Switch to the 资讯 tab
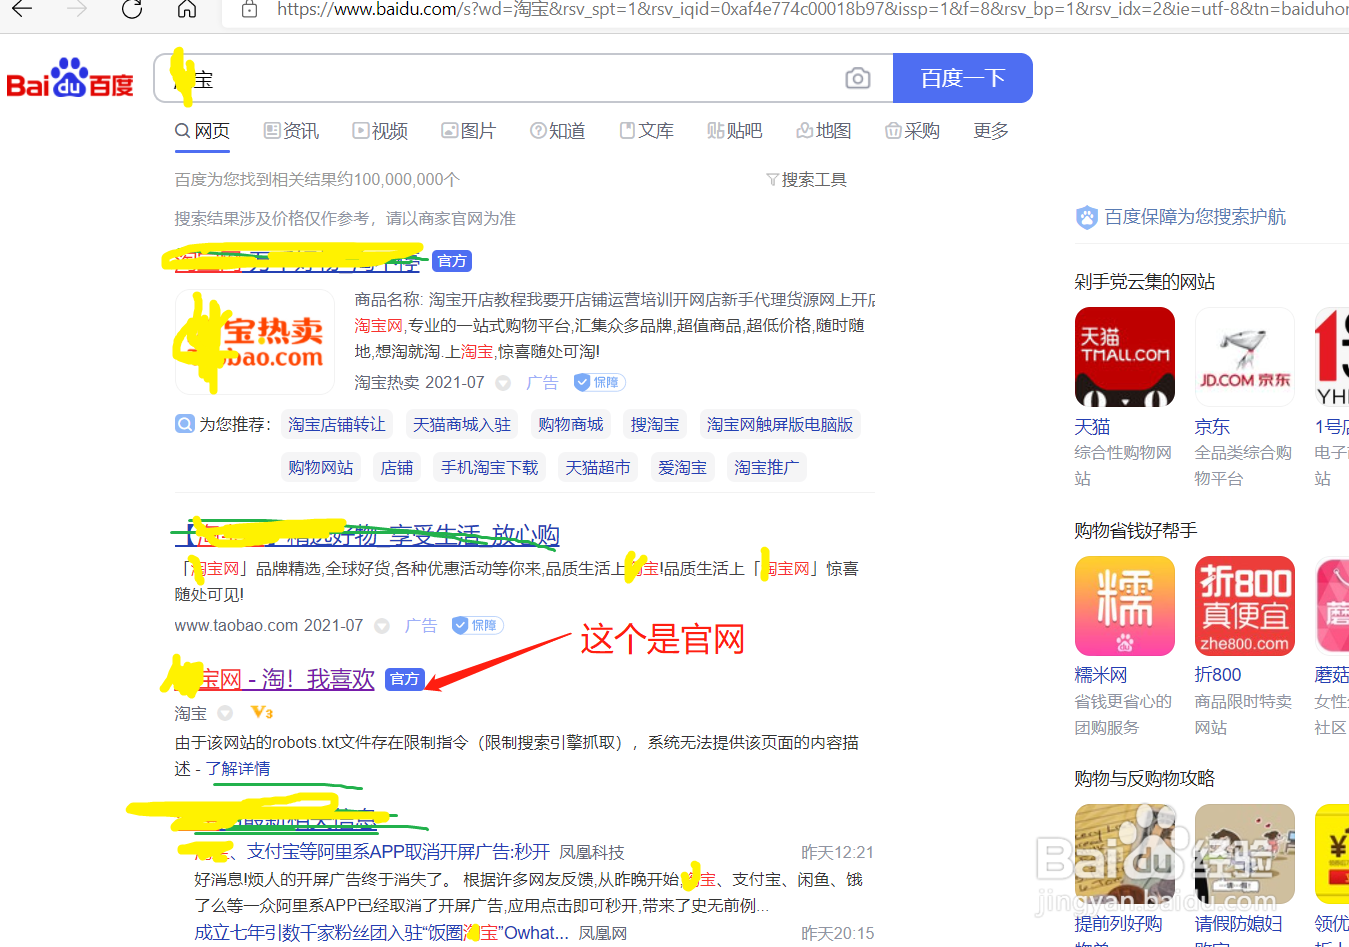The image size is (1349, 947). pos(291,131)
